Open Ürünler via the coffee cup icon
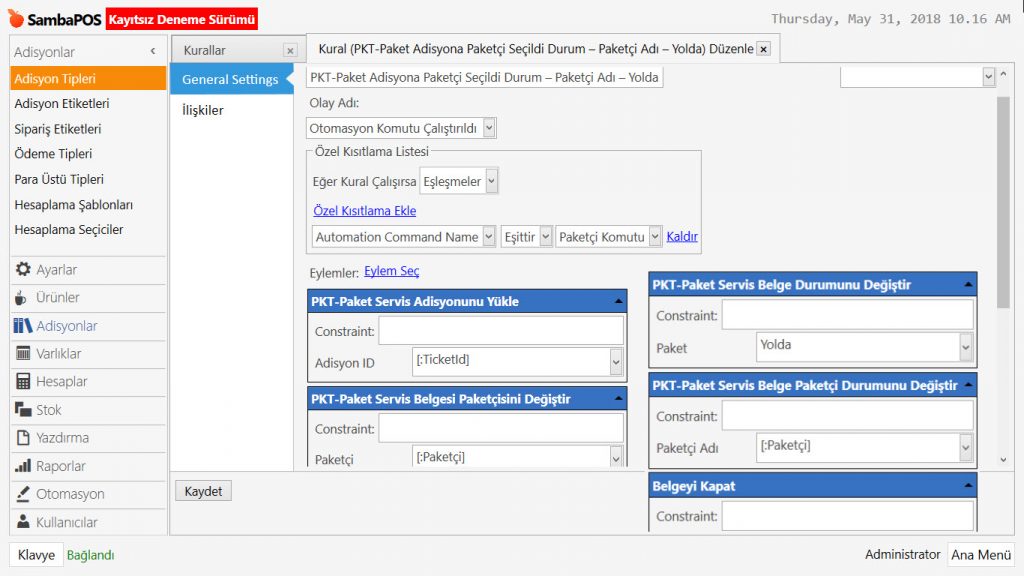This screenshot has height=576, width=1024. [22, 298]
